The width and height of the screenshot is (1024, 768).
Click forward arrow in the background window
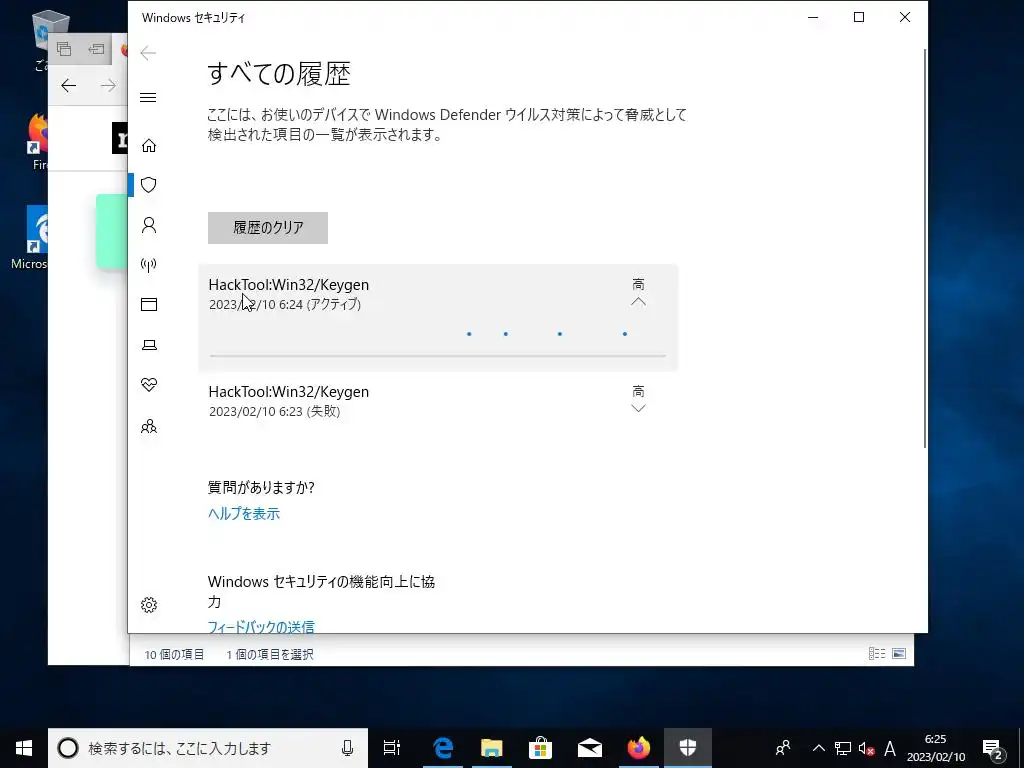tap(108, 86)
